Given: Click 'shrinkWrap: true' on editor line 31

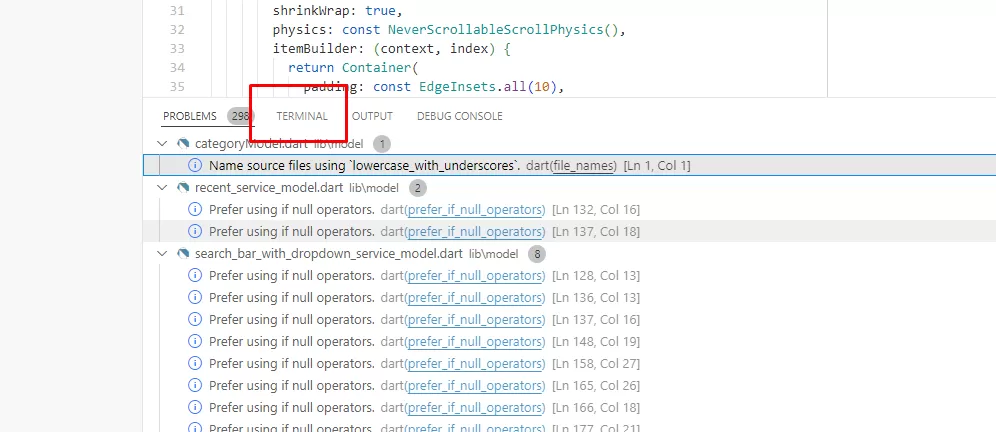Looking at the screenshot, I should point(335,11).
